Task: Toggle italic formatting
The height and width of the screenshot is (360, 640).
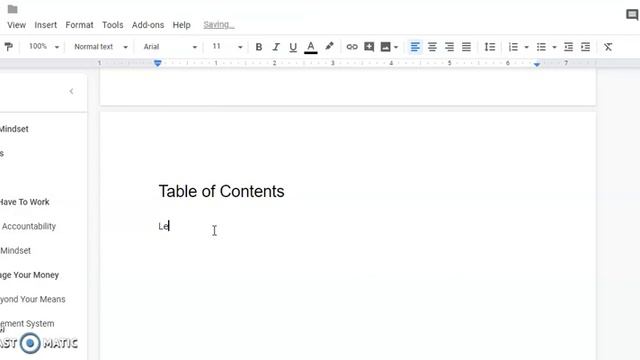Action: click(276, 47)
